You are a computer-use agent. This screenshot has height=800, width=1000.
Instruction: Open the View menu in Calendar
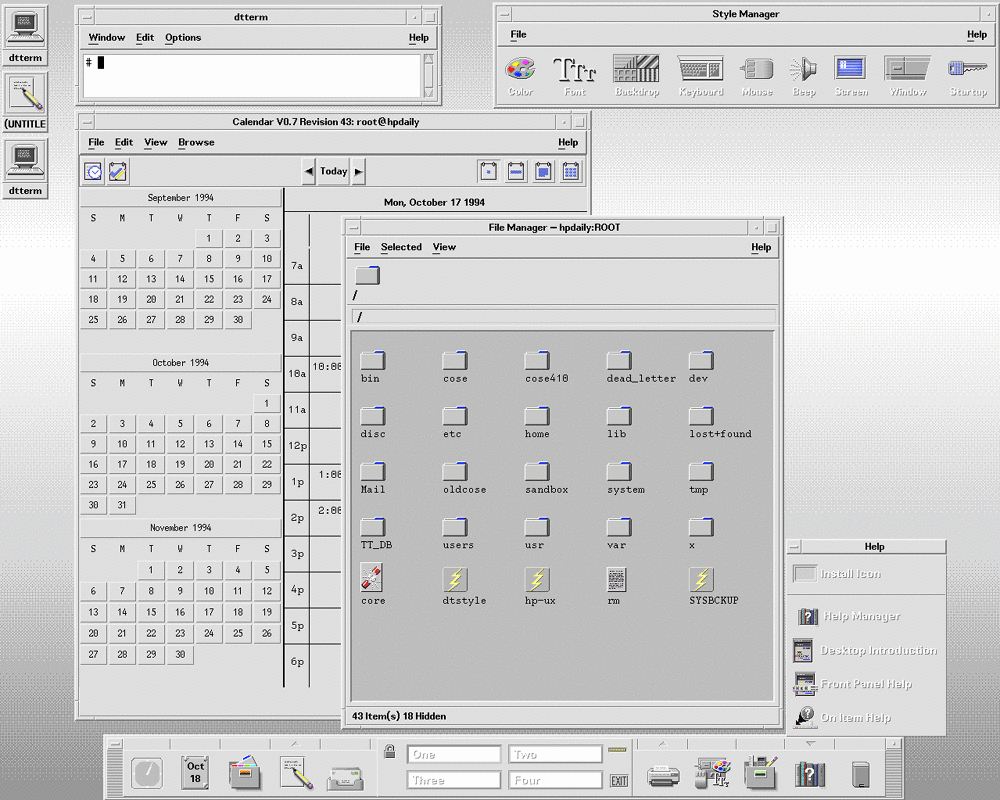[156, 142]
